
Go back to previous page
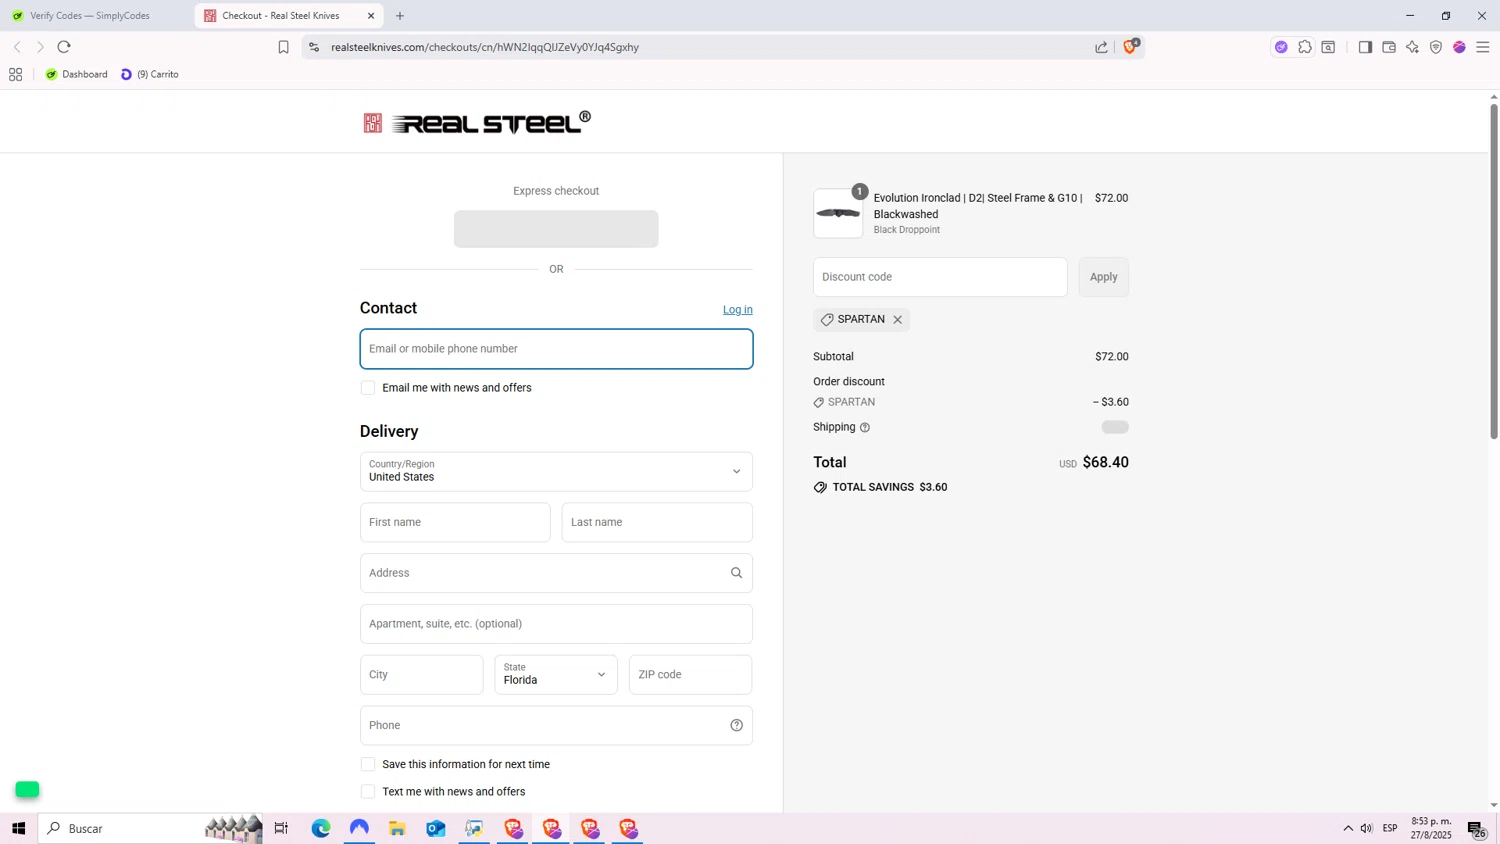click(17, 47)
